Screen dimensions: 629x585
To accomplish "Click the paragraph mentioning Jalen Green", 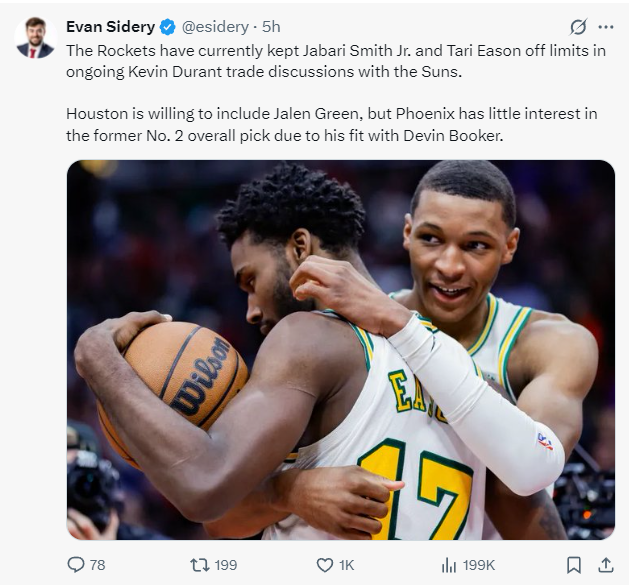I will 331,123.
